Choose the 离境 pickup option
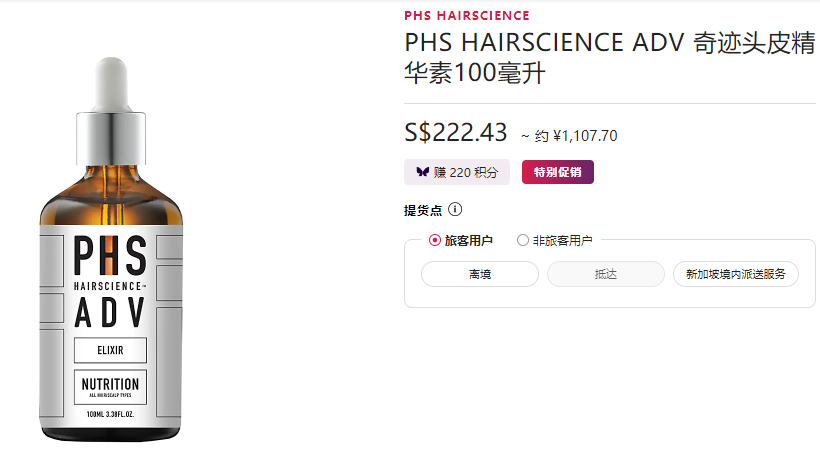This screenshot has height=456, width=820. coord(480,274)
